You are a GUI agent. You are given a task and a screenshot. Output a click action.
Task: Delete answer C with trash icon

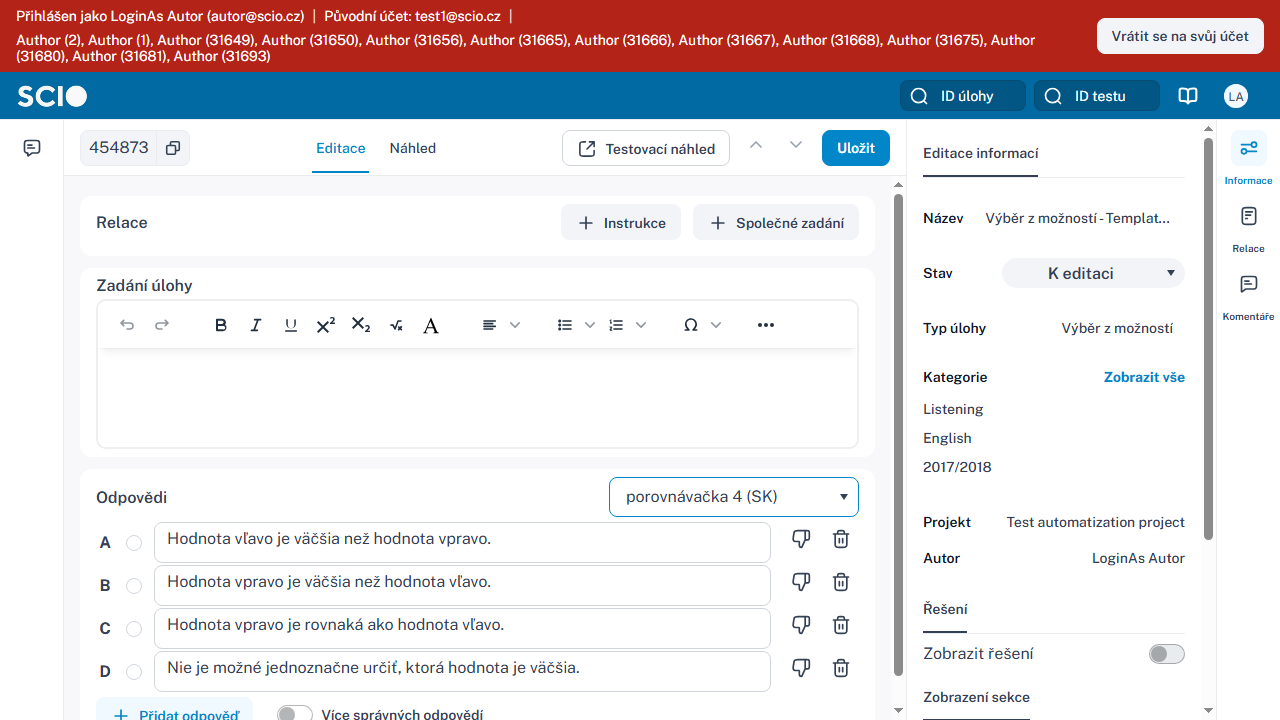point(842,625)
